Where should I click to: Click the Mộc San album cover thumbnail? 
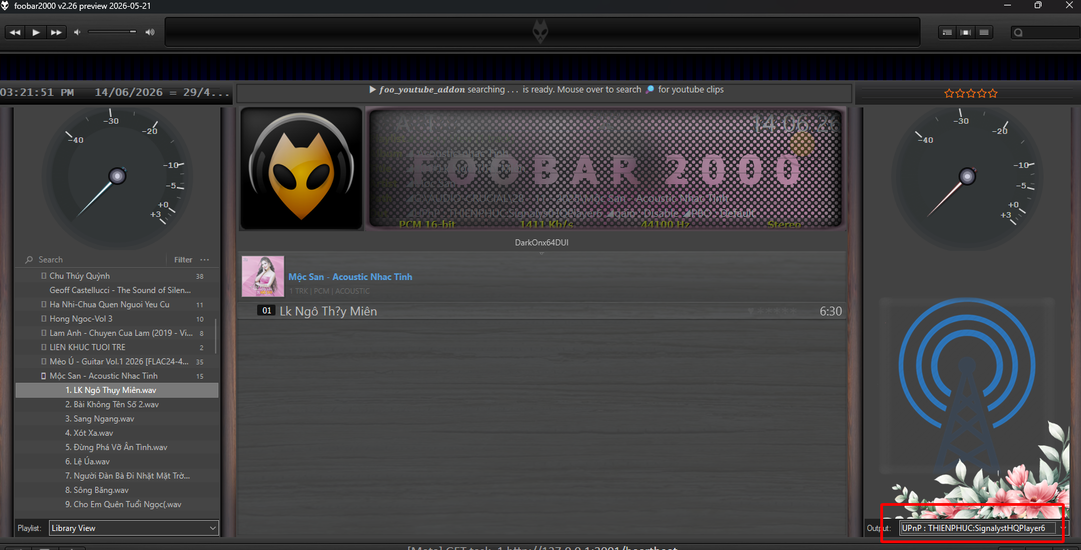[263, 276]
